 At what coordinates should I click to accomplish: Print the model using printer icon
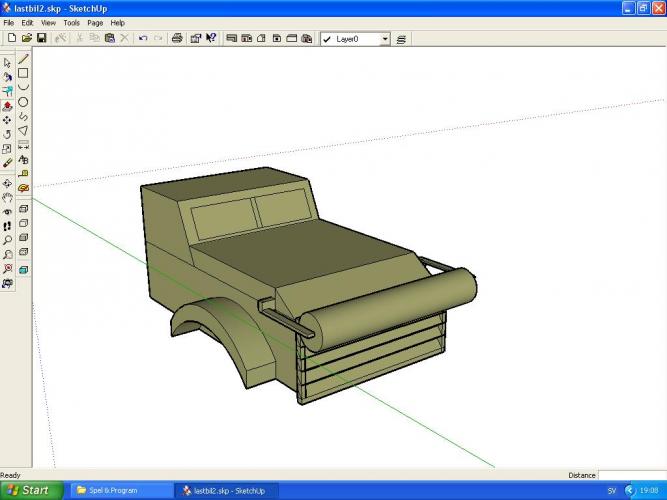pos(177,39)
